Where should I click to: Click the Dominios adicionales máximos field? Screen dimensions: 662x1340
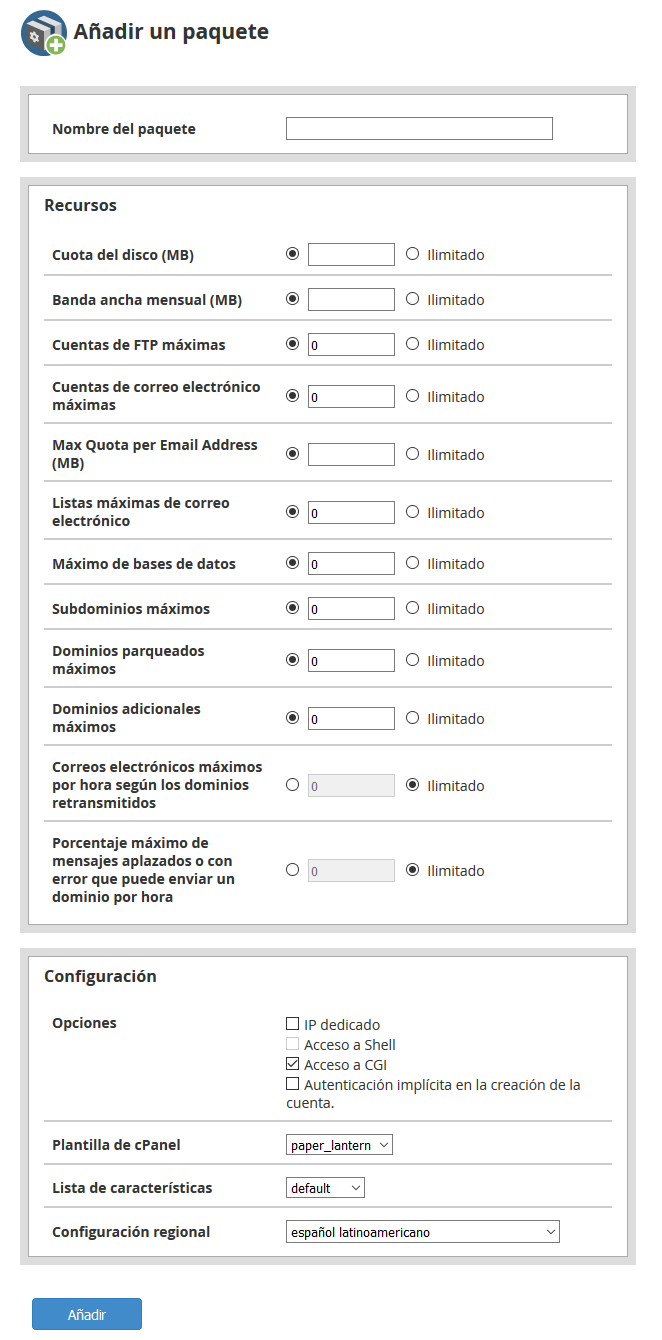351,718
